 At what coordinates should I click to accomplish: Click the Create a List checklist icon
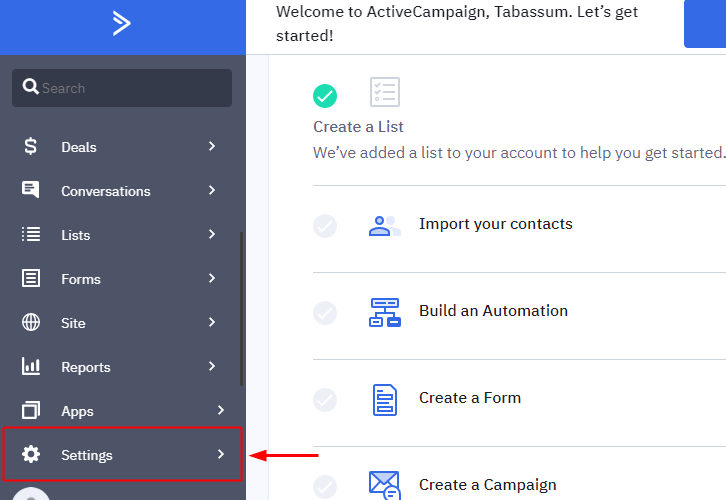[x=385, y=92]
